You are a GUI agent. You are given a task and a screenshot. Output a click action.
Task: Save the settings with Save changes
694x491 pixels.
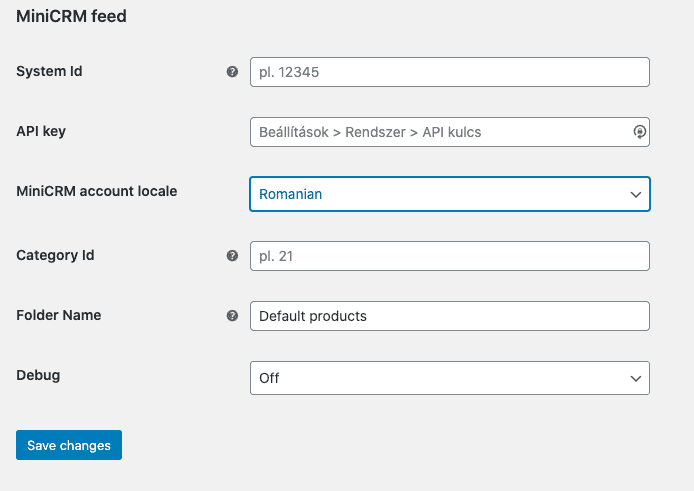coord(69,445)
